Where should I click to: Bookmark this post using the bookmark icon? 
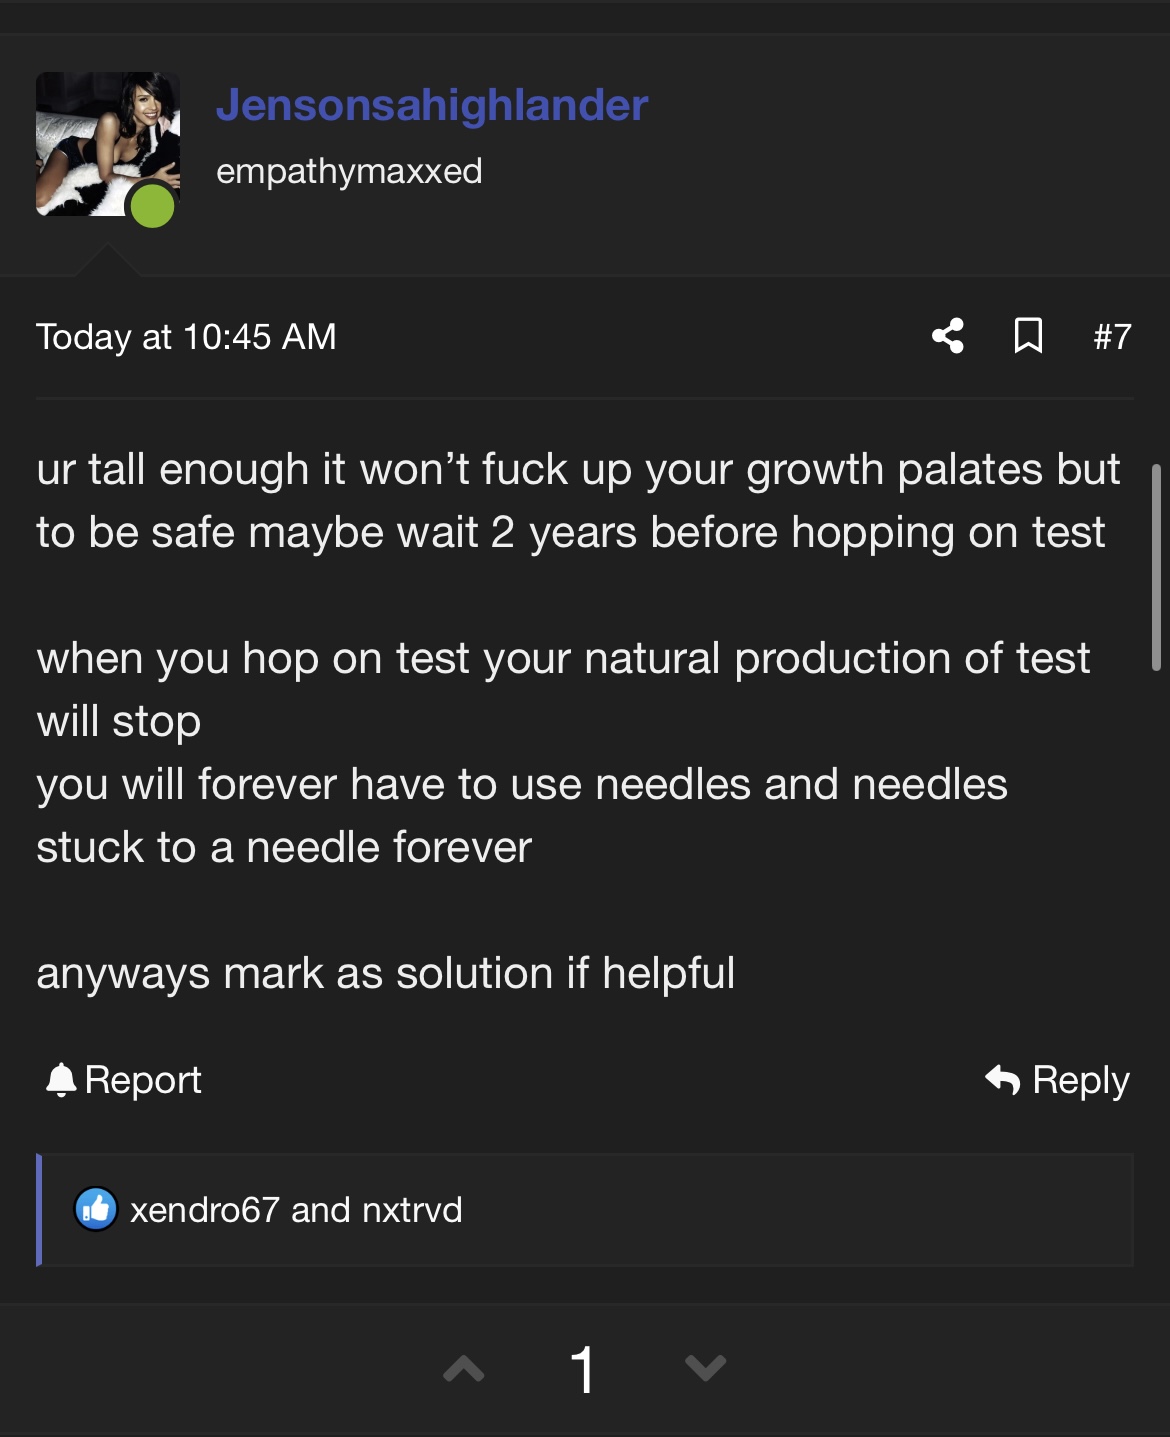tap(1028, 336)
